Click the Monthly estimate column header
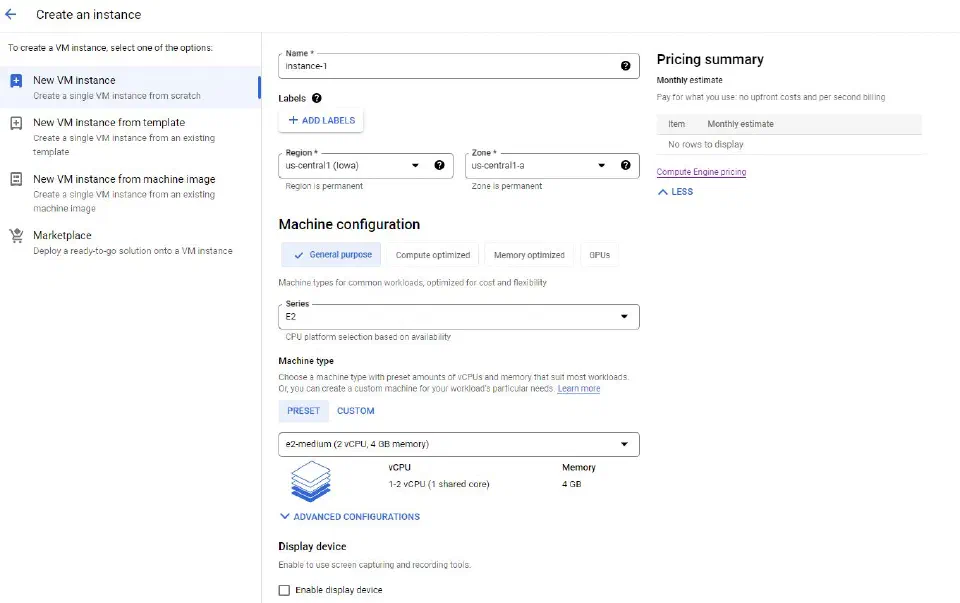The height and width of the screenshot is (603, 960). coord(740,124)
